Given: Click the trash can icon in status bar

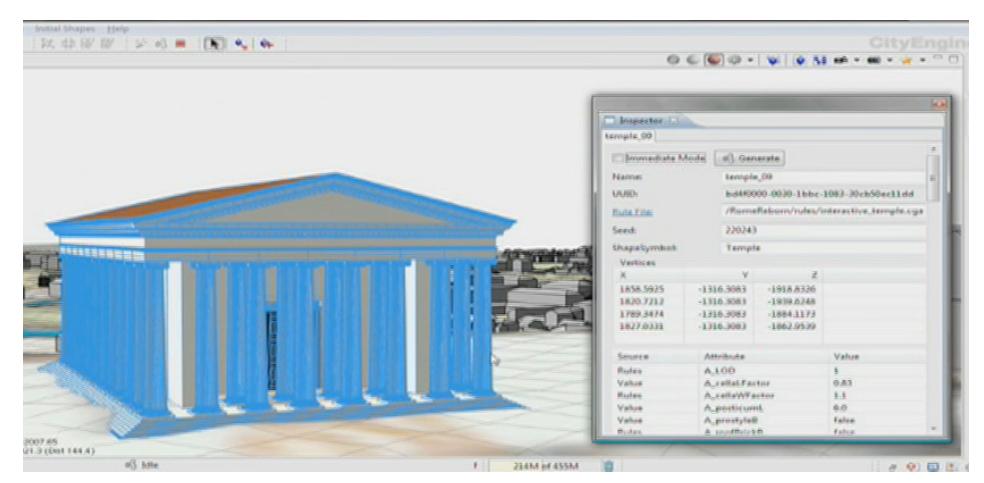Looking at the screenshot, I should point(608,466).
